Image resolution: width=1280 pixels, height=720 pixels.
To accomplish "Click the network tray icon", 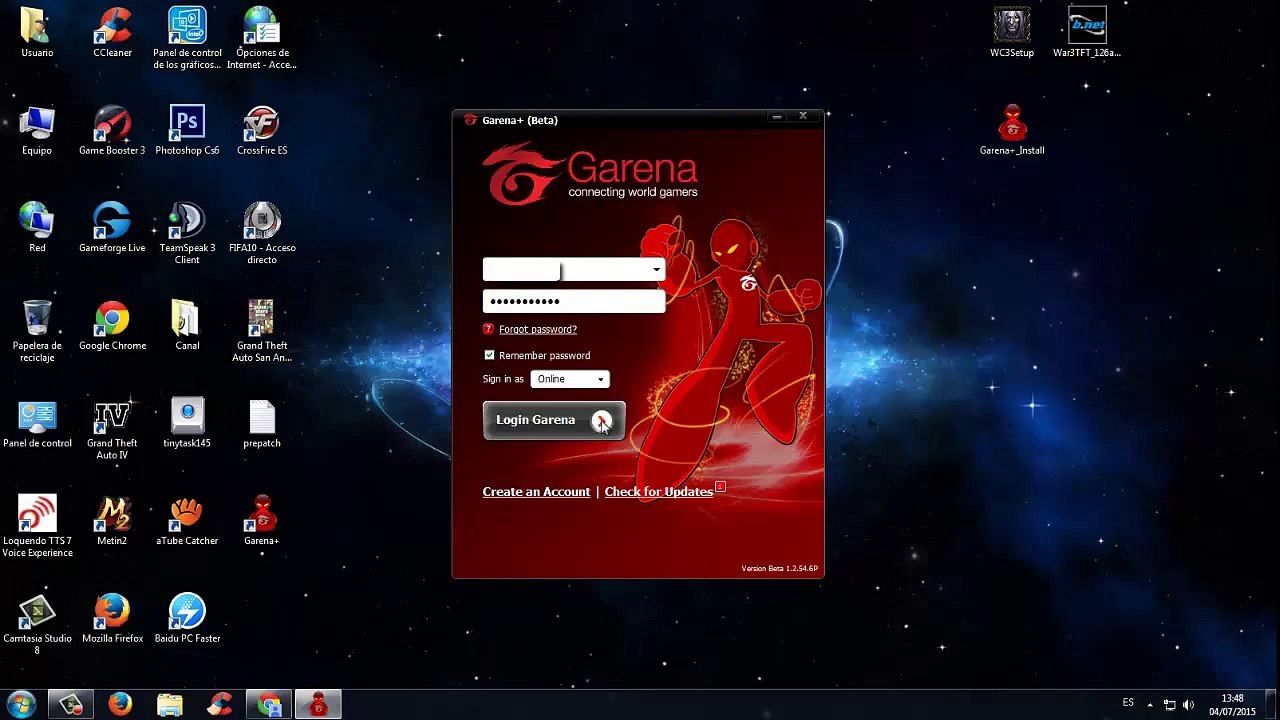I will point(1169,705).
